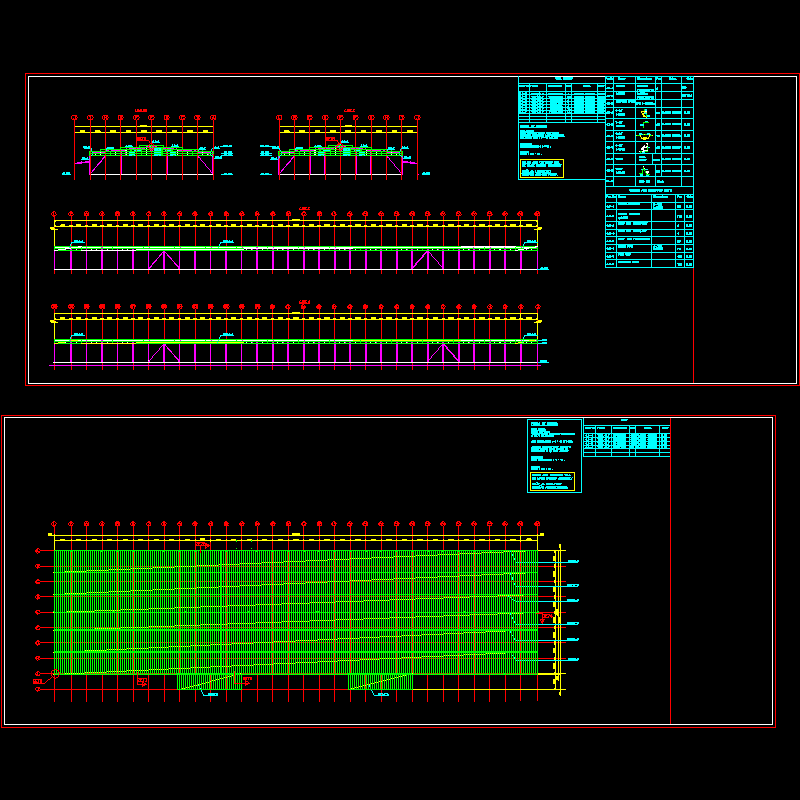Viewport: 800px width, 800px height.
Task: Select the left green canopy below the roof plan
Action: coord(209,682)
